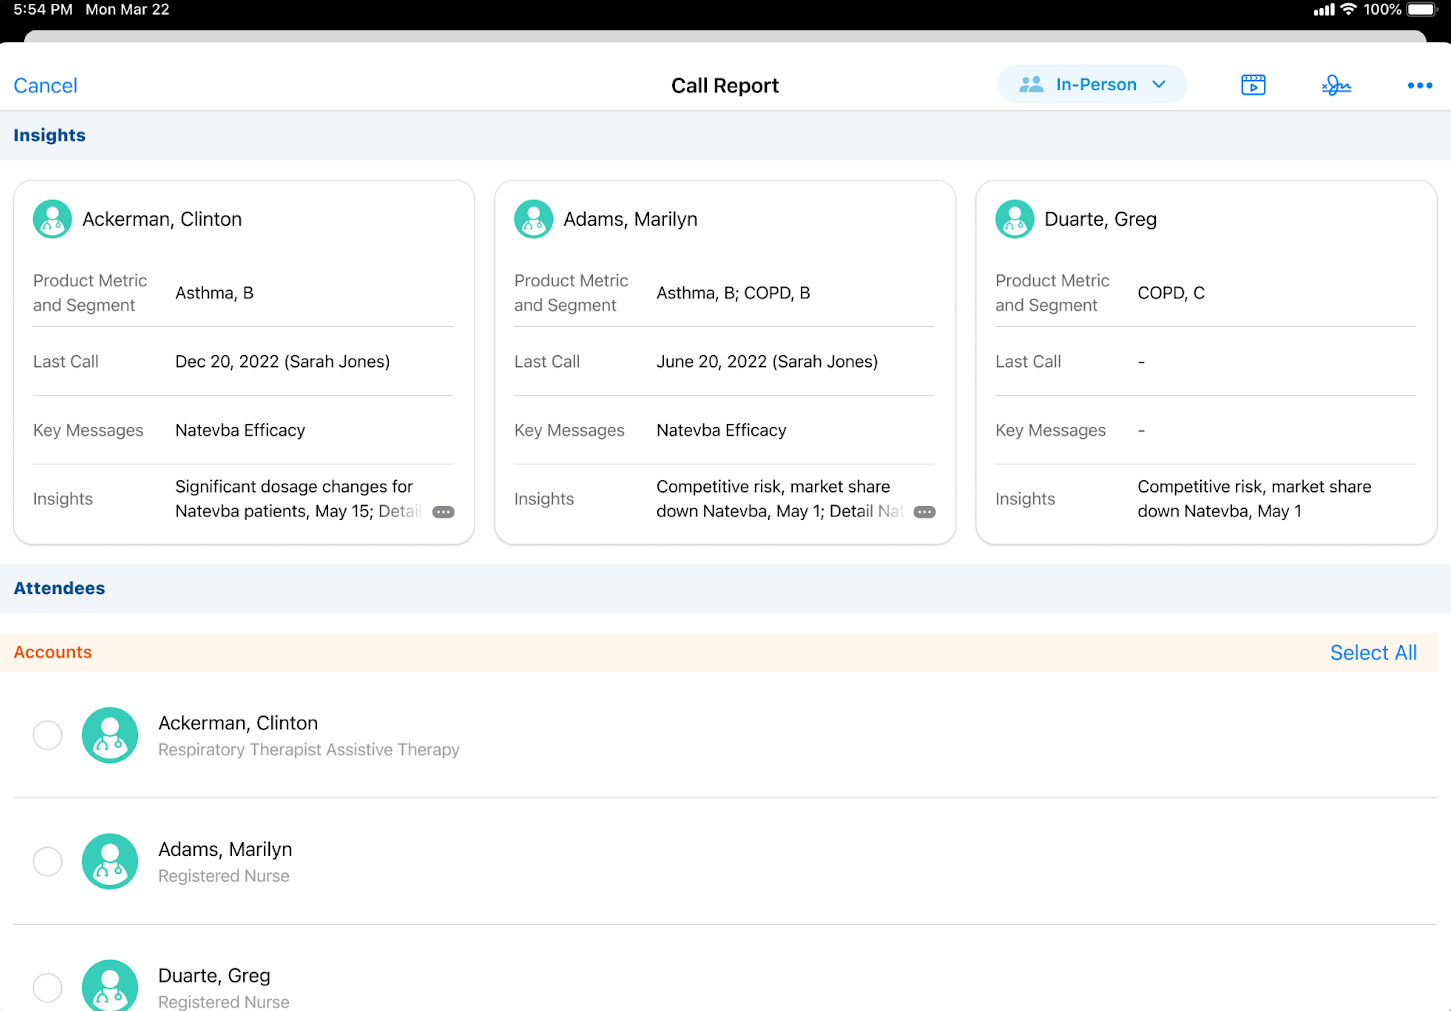Go to the Insights section header
Screen dimensions: 1451x1011
coord(50,135)
